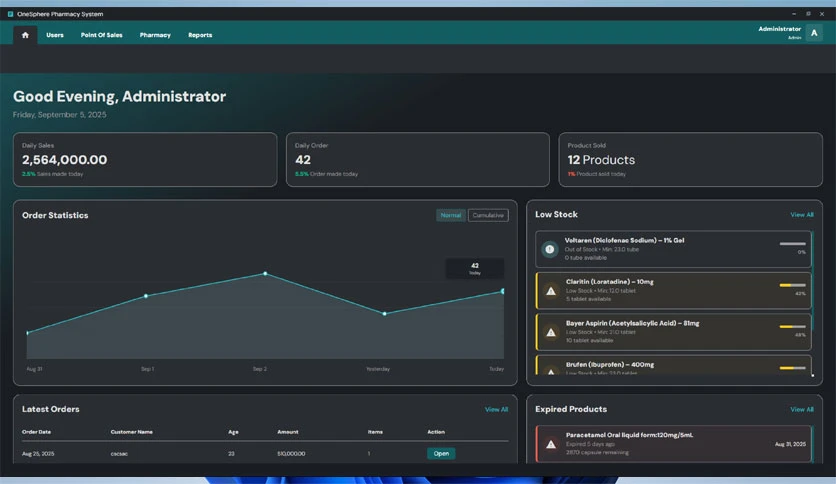Click the $10,000.00 order amount
Screen dimensions: 836x484
[291, 454]
